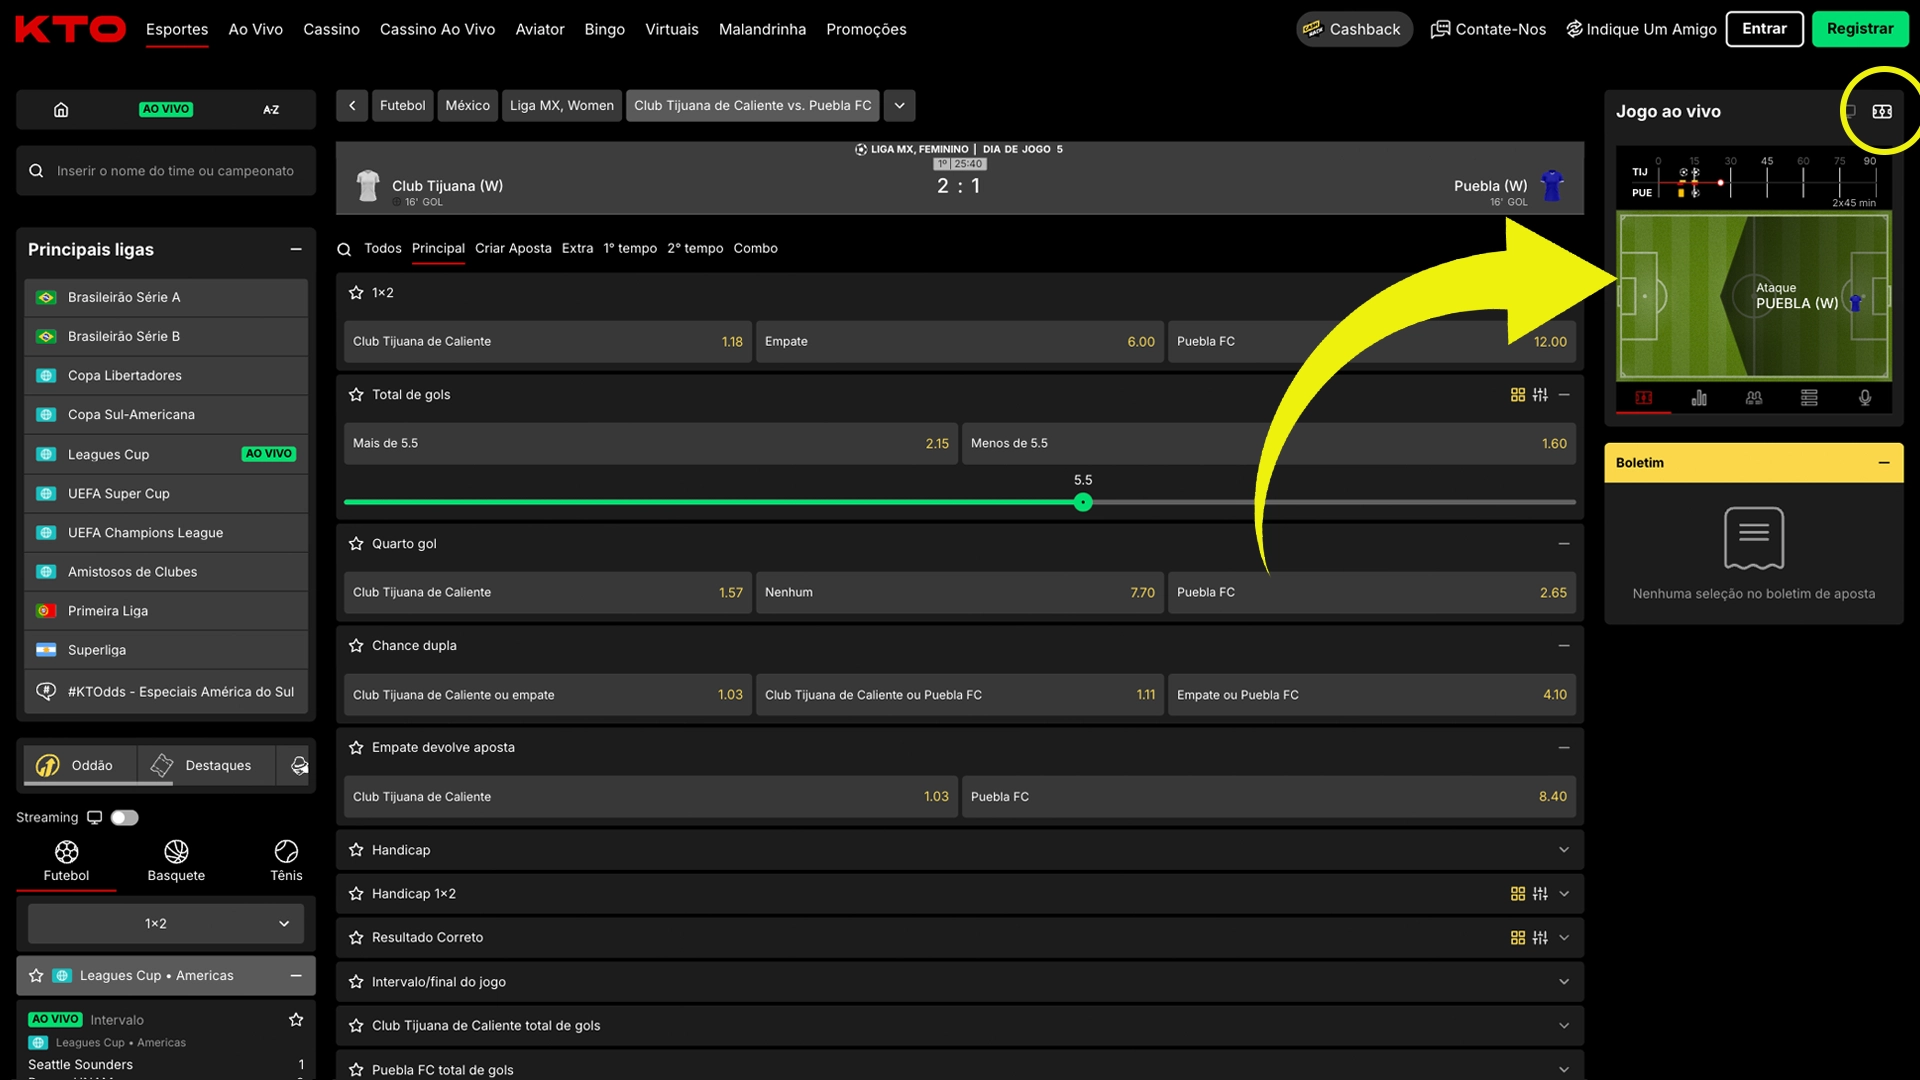Select the Liga MX, Women breadcrumb
The height and width of the screenshot is (1080, 1920).
point(562,106)
